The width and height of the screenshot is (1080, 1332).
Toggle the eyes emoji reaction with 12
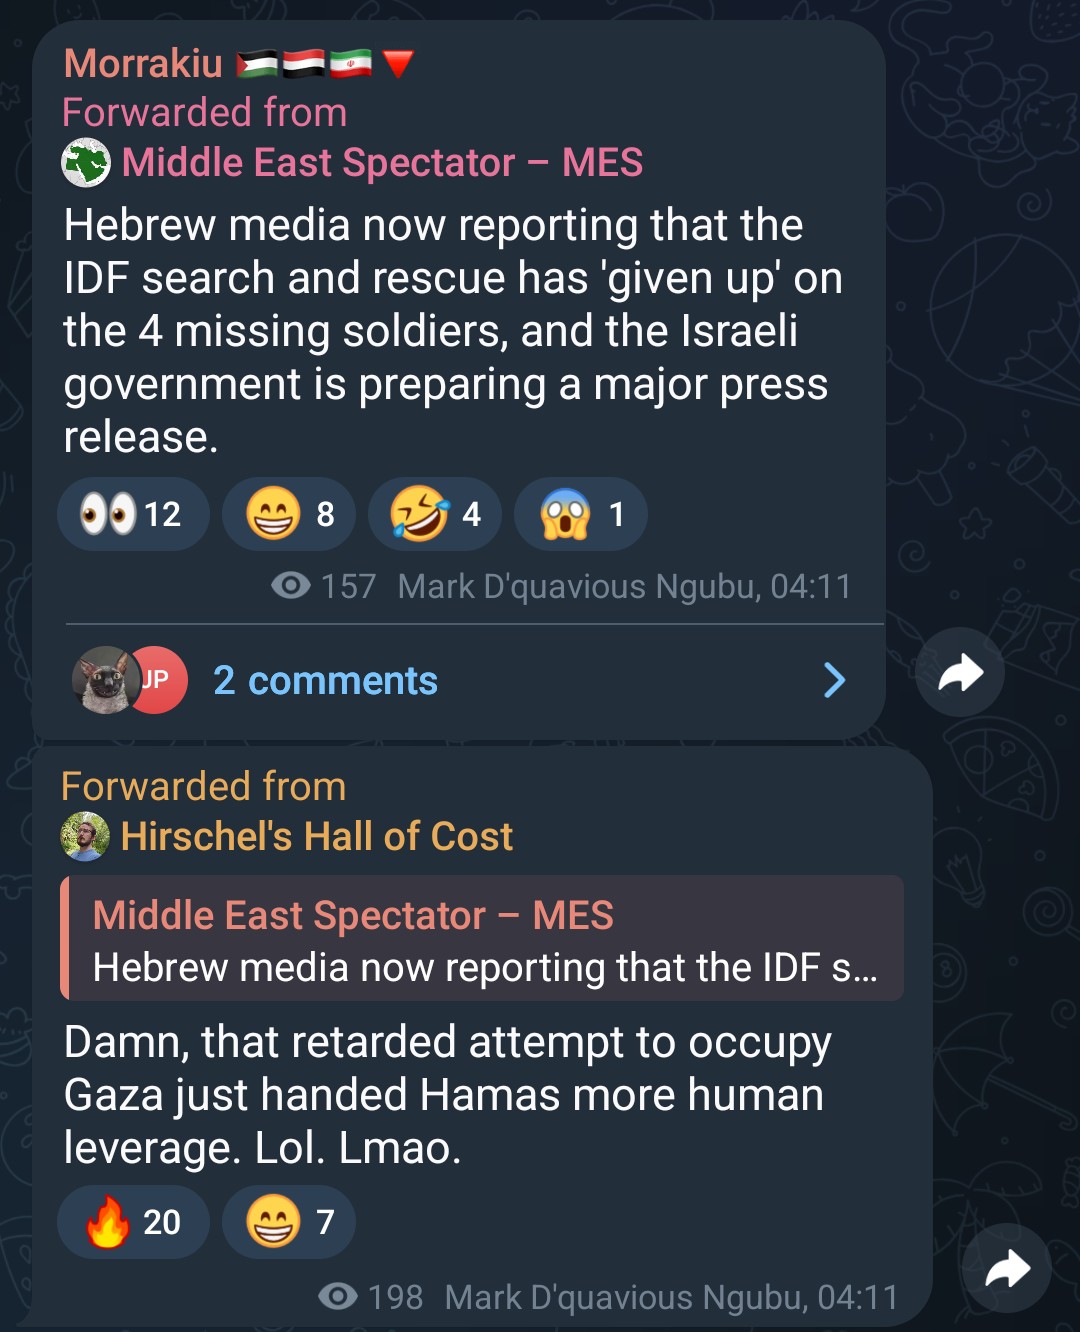(133, 514)
